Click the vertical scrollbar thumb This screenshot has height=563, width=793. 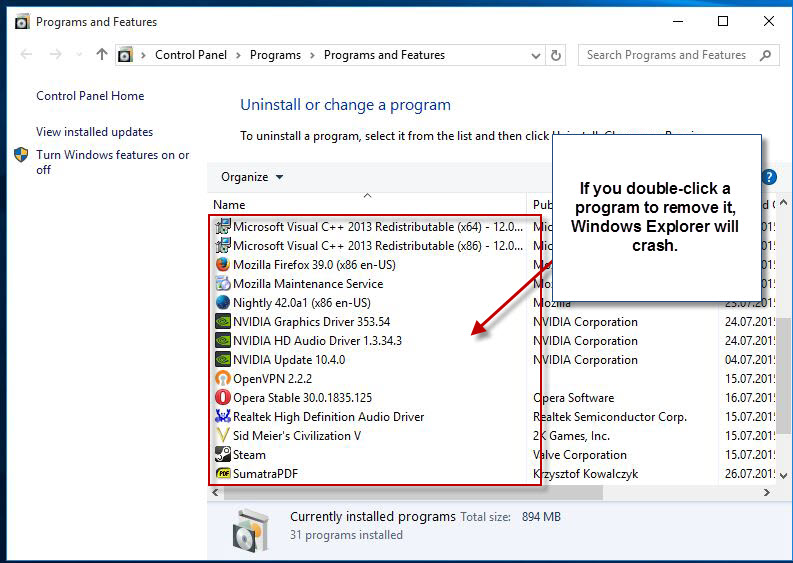tap(784, 375)
